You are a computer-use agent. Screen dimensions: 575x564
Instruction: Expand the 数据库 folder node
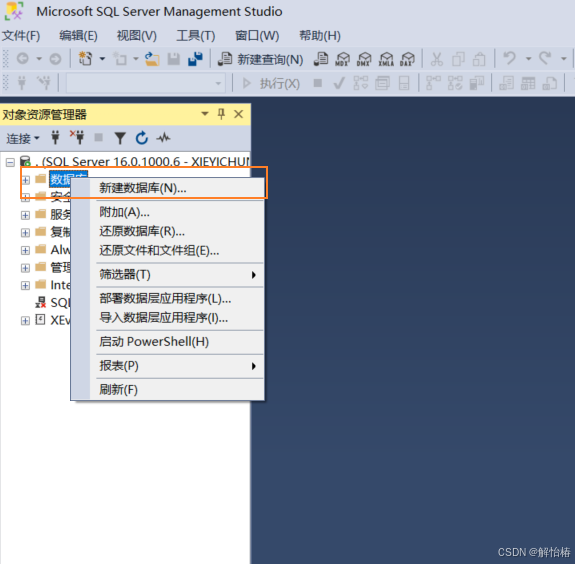[25, 180]
